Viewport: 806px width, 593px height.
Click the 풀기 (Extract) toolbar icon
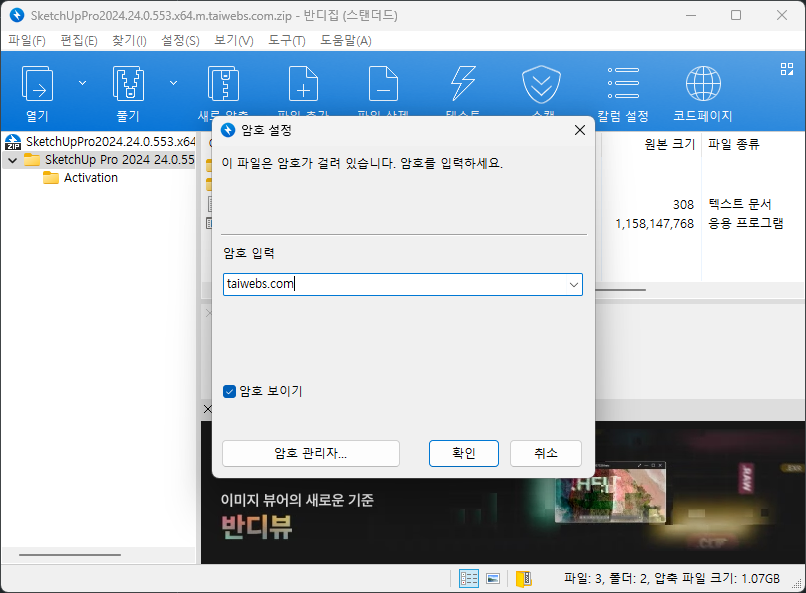tap(128, 84)
